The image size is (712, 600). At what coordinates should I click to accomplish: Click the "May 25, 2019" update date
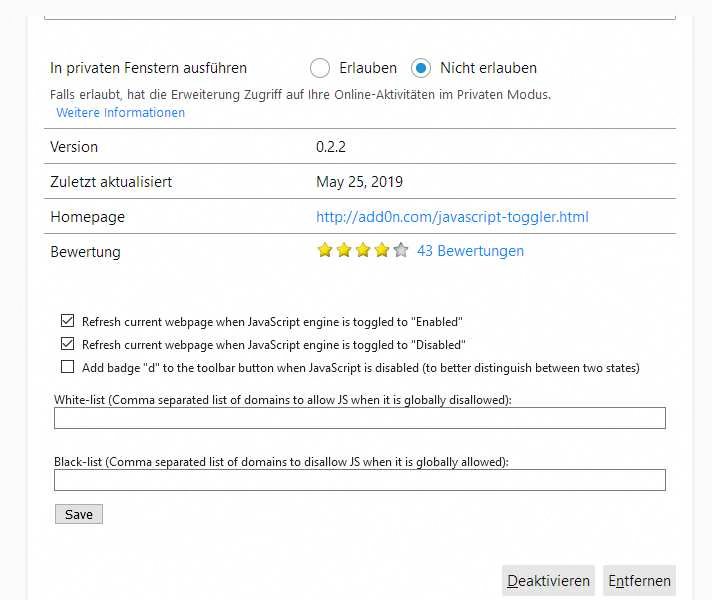(359, 182)
